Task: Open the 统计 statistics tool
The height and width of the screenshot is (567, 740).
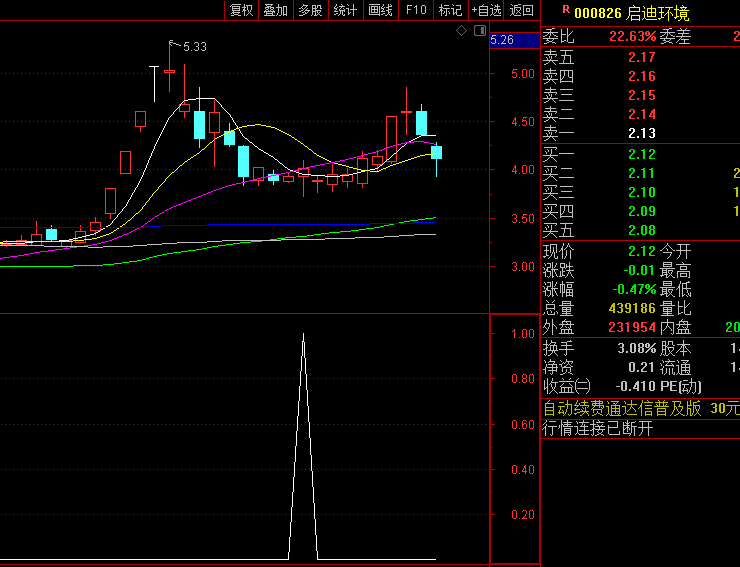Action: 345,10
